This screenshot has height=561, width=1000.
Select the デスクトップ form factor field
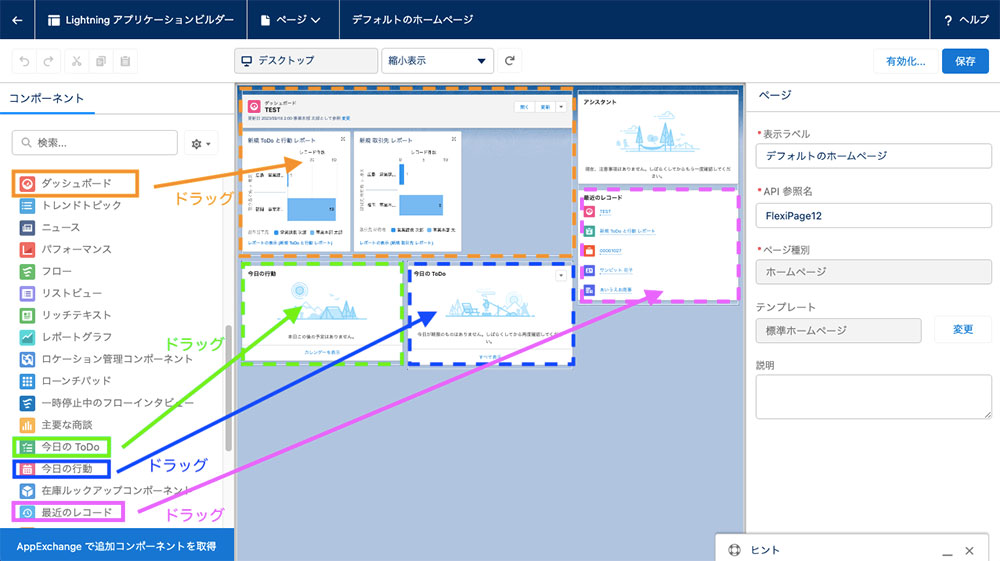306,61
